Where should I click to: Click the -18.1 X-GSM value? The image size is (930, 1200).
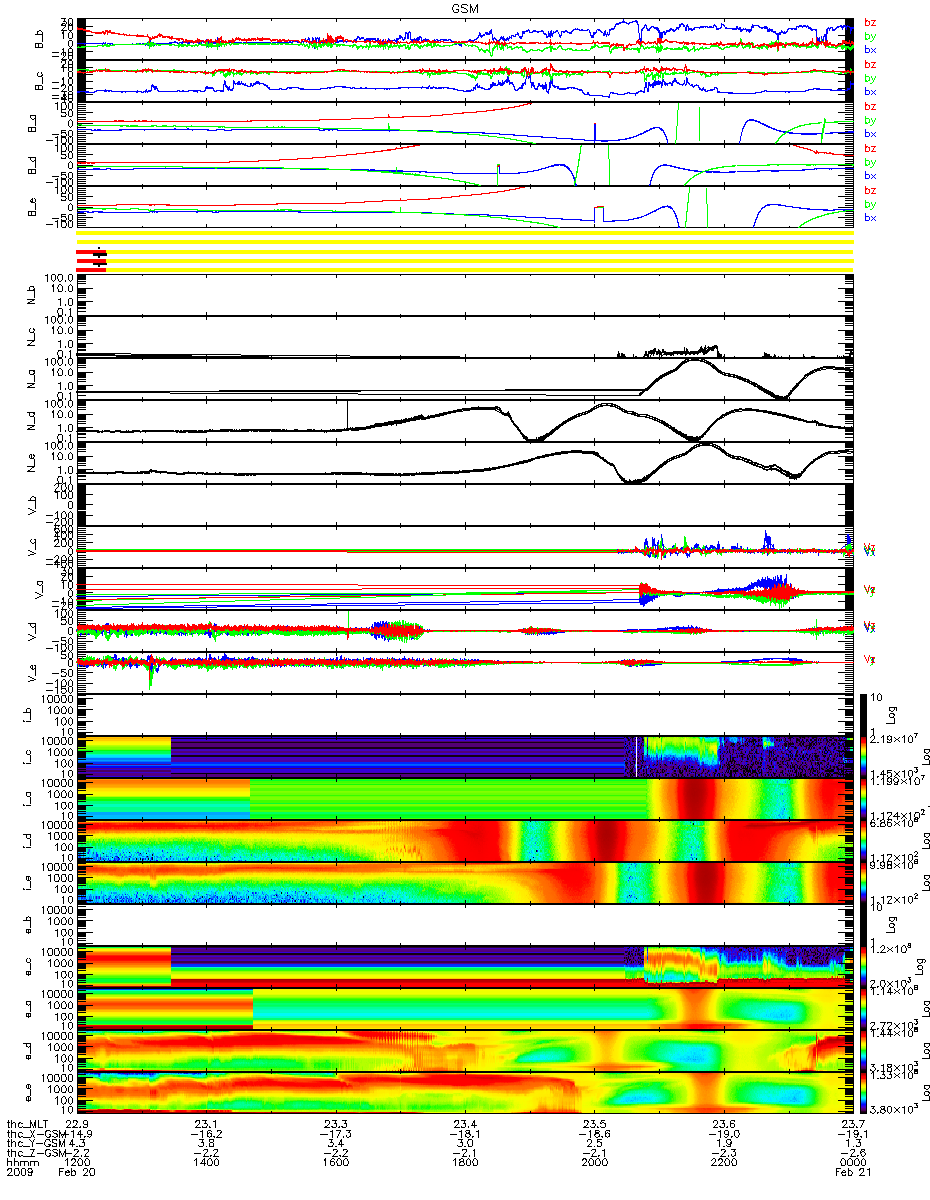[x=465, y=1133]
